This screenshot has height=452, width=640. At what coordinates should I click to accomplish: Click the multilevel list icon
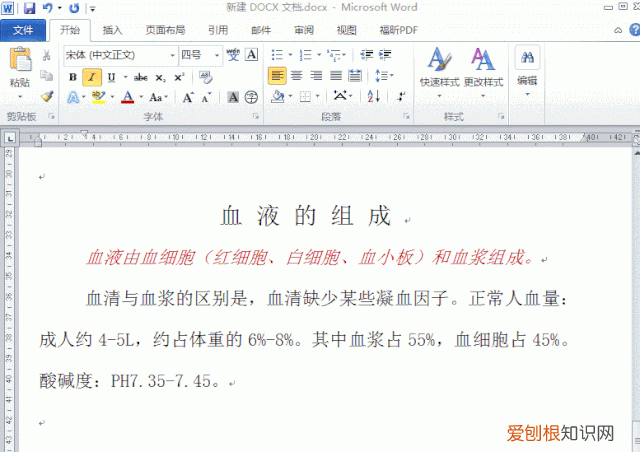pyautogui.click(x=334, y=55)
